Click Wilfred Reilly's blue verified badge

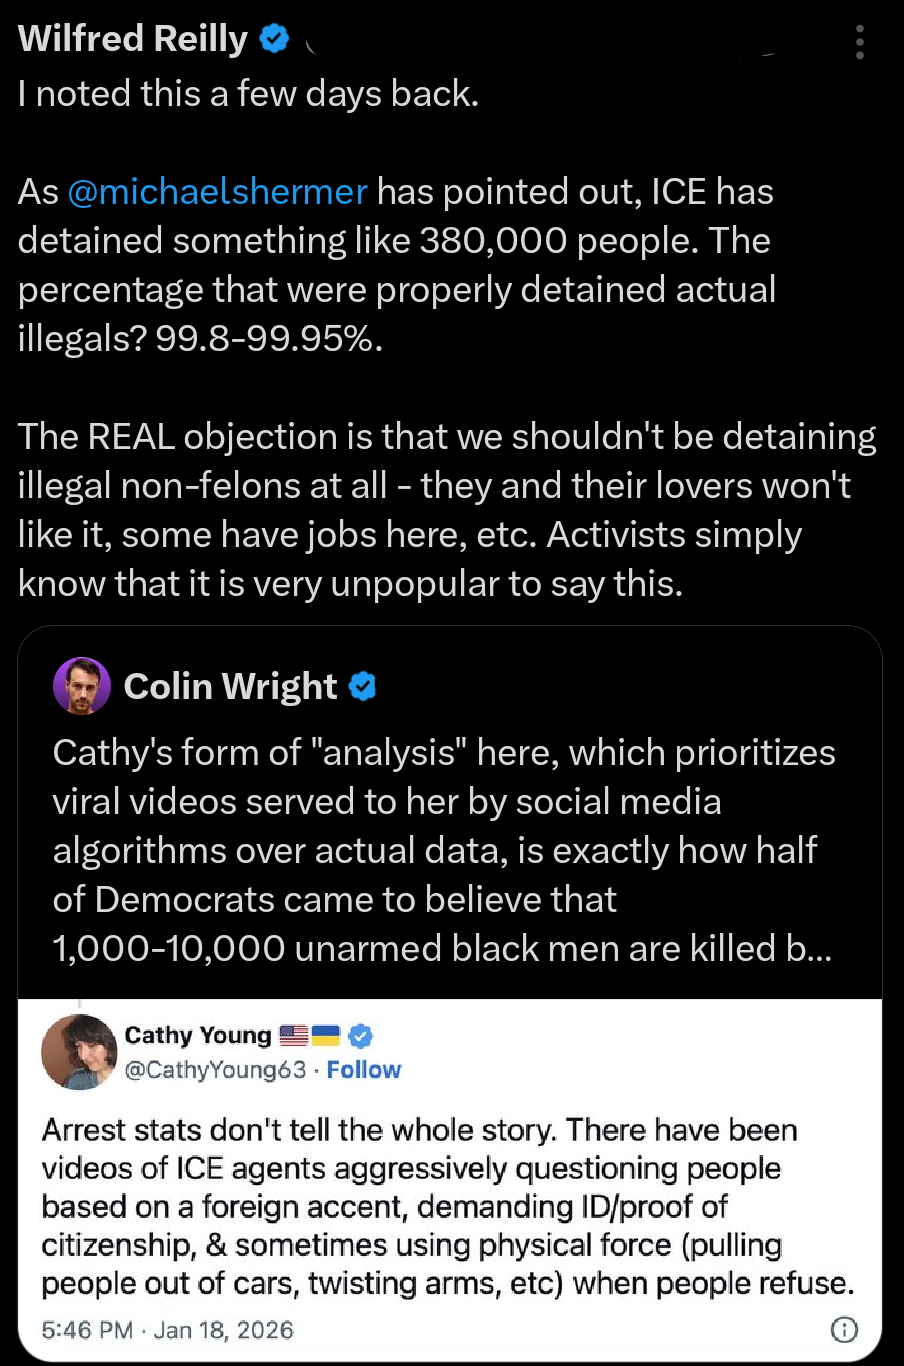click(x=273, y=38)
